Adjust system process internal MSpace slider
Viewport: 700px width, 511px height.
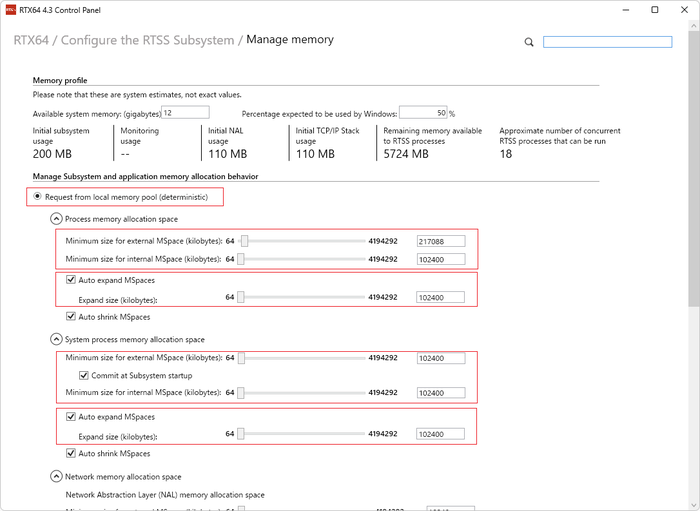tap(241, 393)
